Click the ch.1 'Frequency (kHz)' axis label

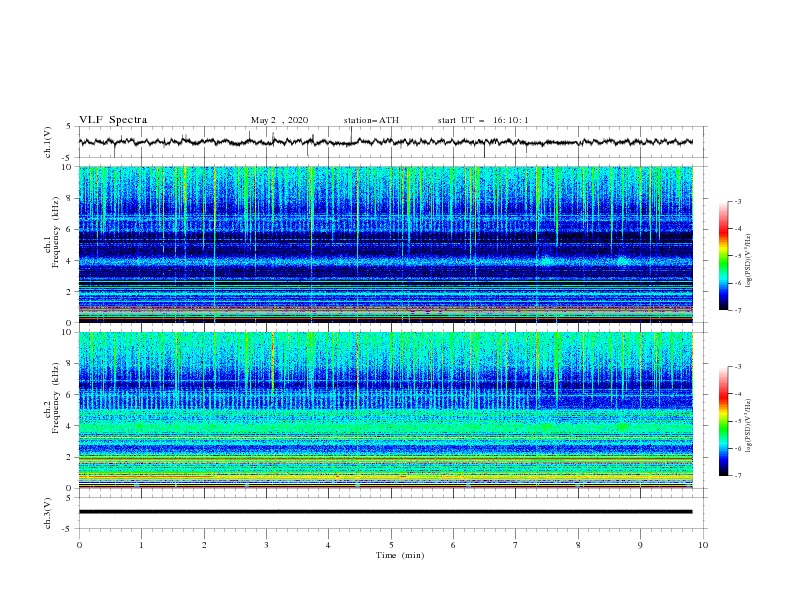click(x=56, y=233)
